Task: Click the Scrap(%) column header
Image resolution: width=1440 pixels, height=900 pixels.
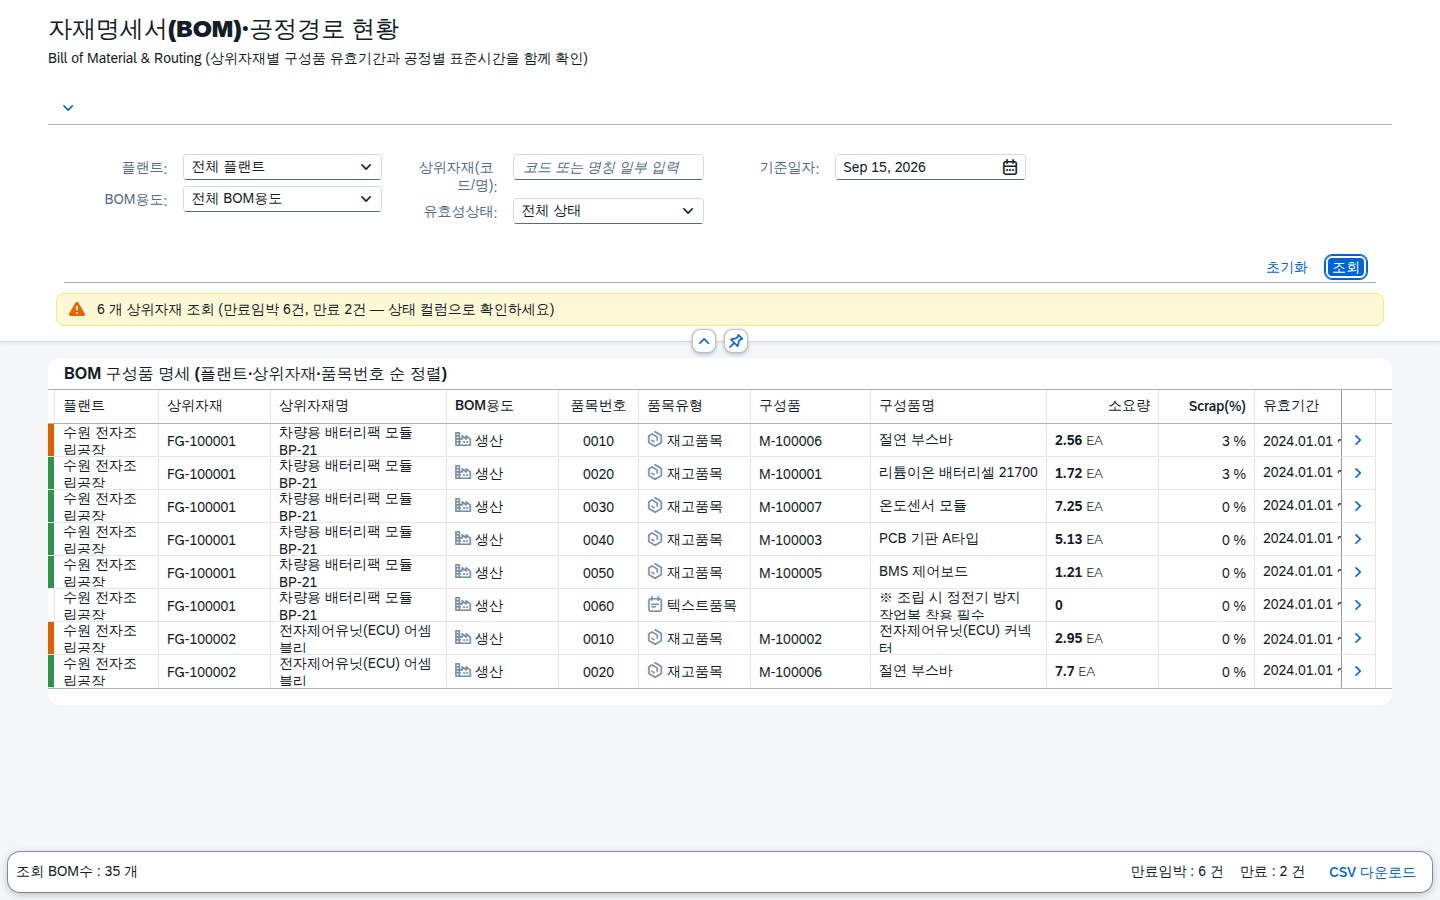Action: tap(1206, 406)
